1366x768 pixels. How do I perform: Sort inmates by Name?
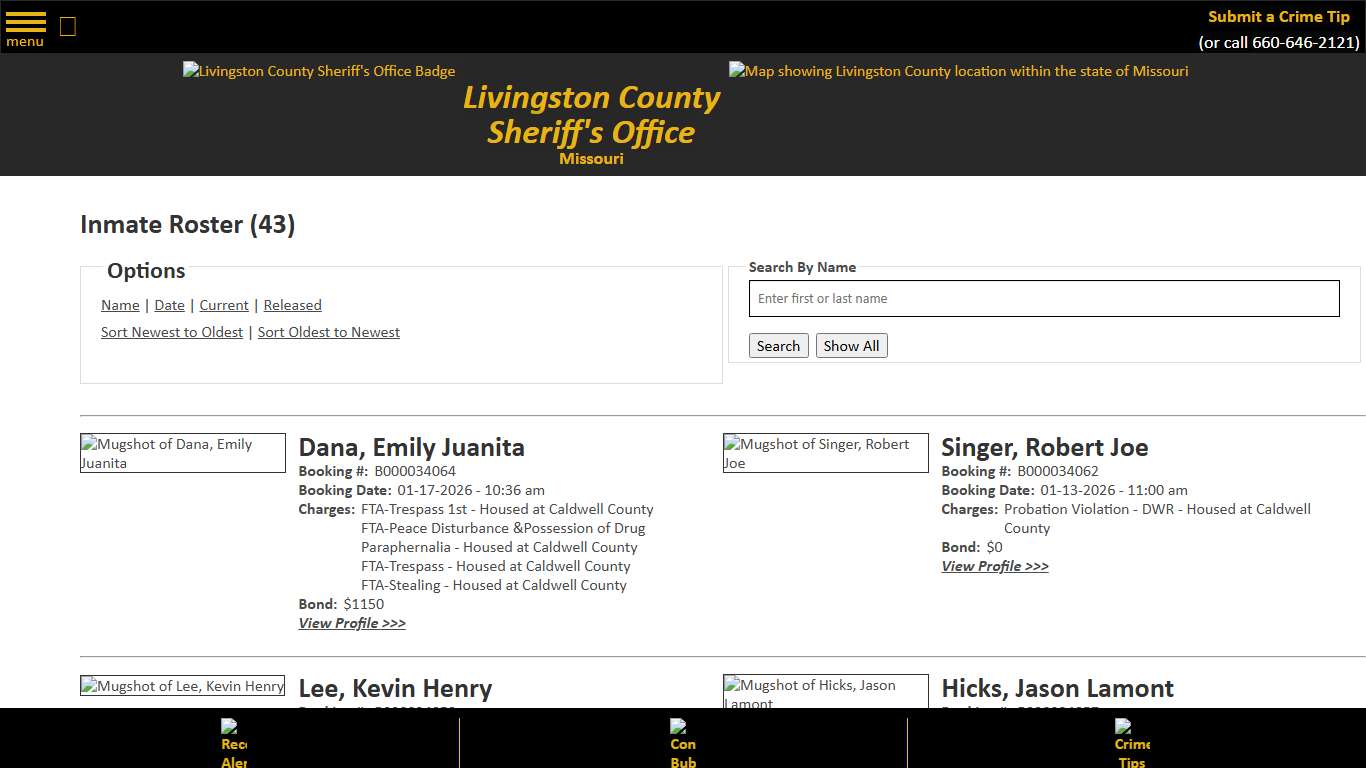(x=119, y=305)
